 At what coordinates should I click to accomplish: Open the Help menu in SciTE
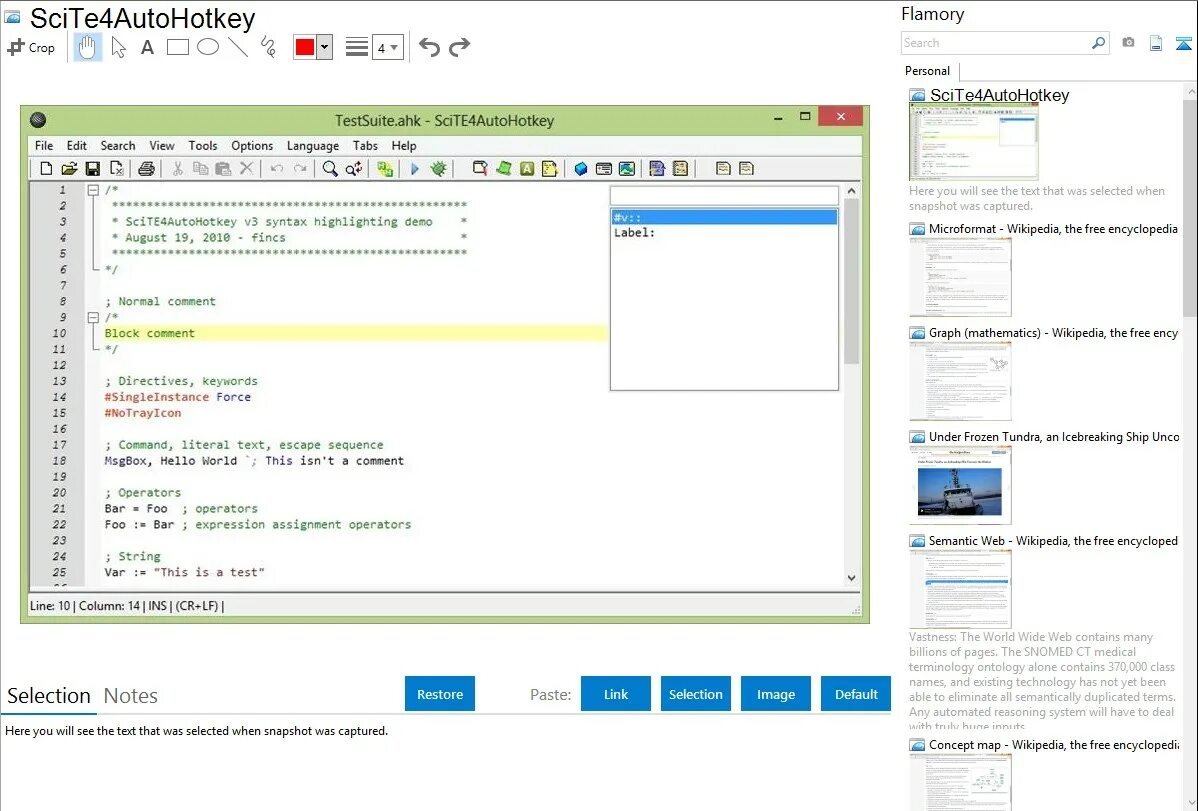tap(404, 145)
